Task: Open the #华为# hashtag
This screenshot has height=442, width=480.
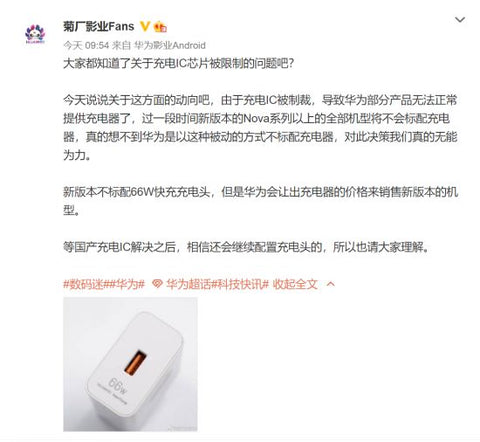Action: click(x=126, y=284)
